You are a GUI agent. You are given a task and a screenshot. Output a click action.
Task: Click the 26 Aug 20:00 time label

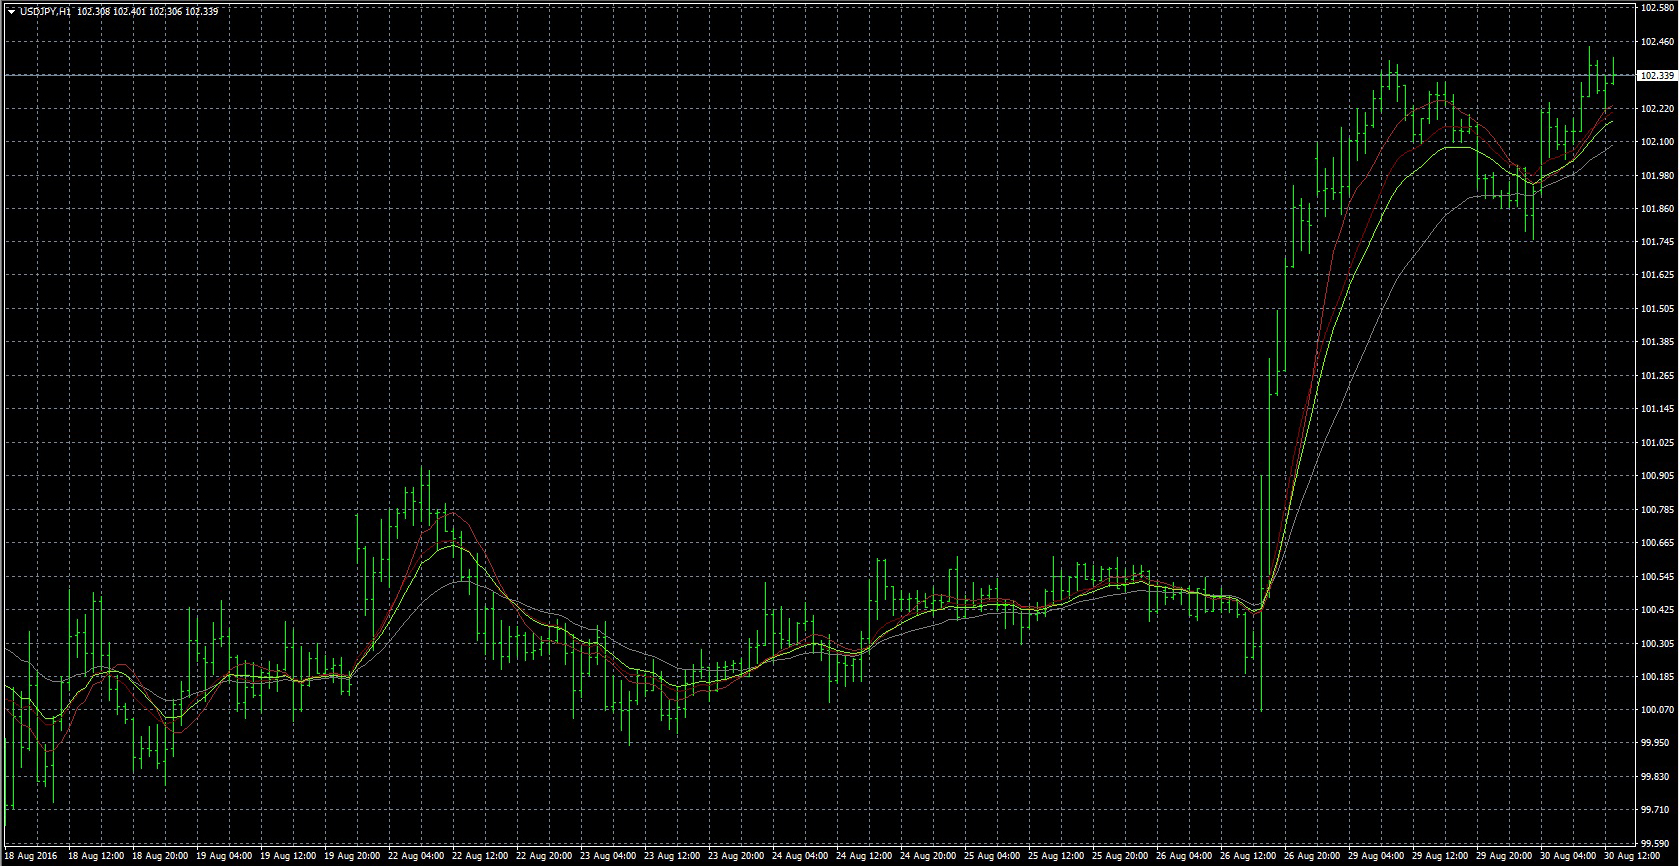1312,857
